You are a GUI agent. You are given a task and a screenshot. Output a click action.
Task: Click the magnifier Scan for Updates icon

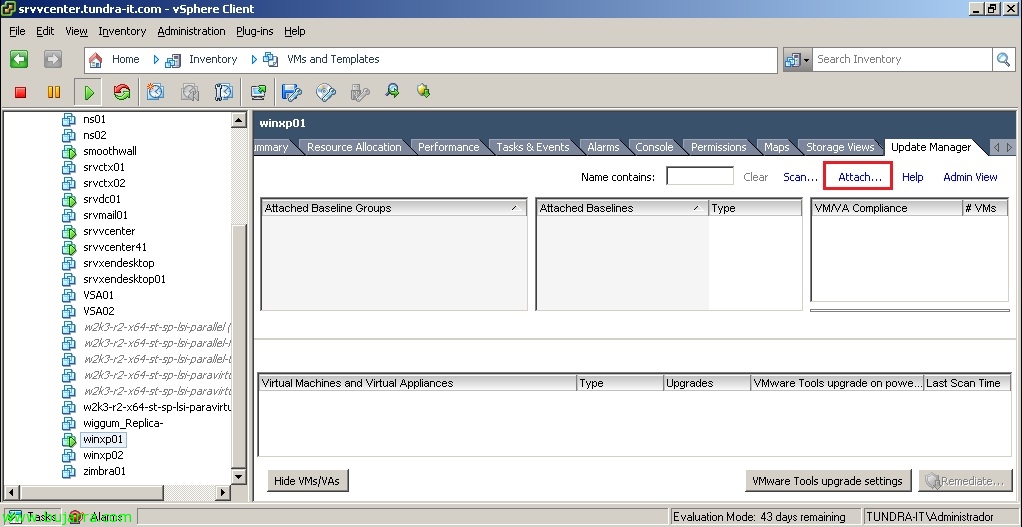tap(392, 91)
